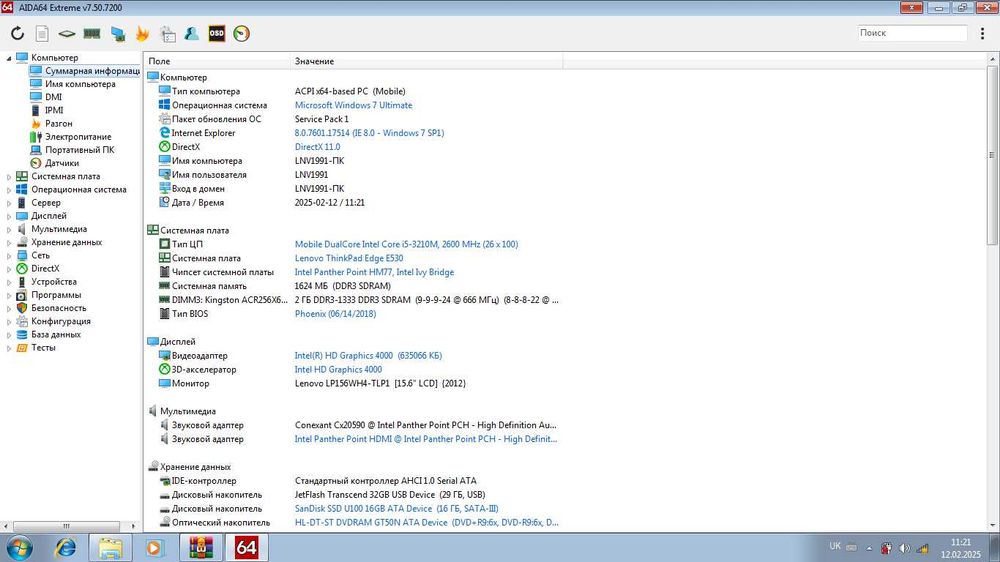Click the UK language indicator in tray

click(835, 546)
